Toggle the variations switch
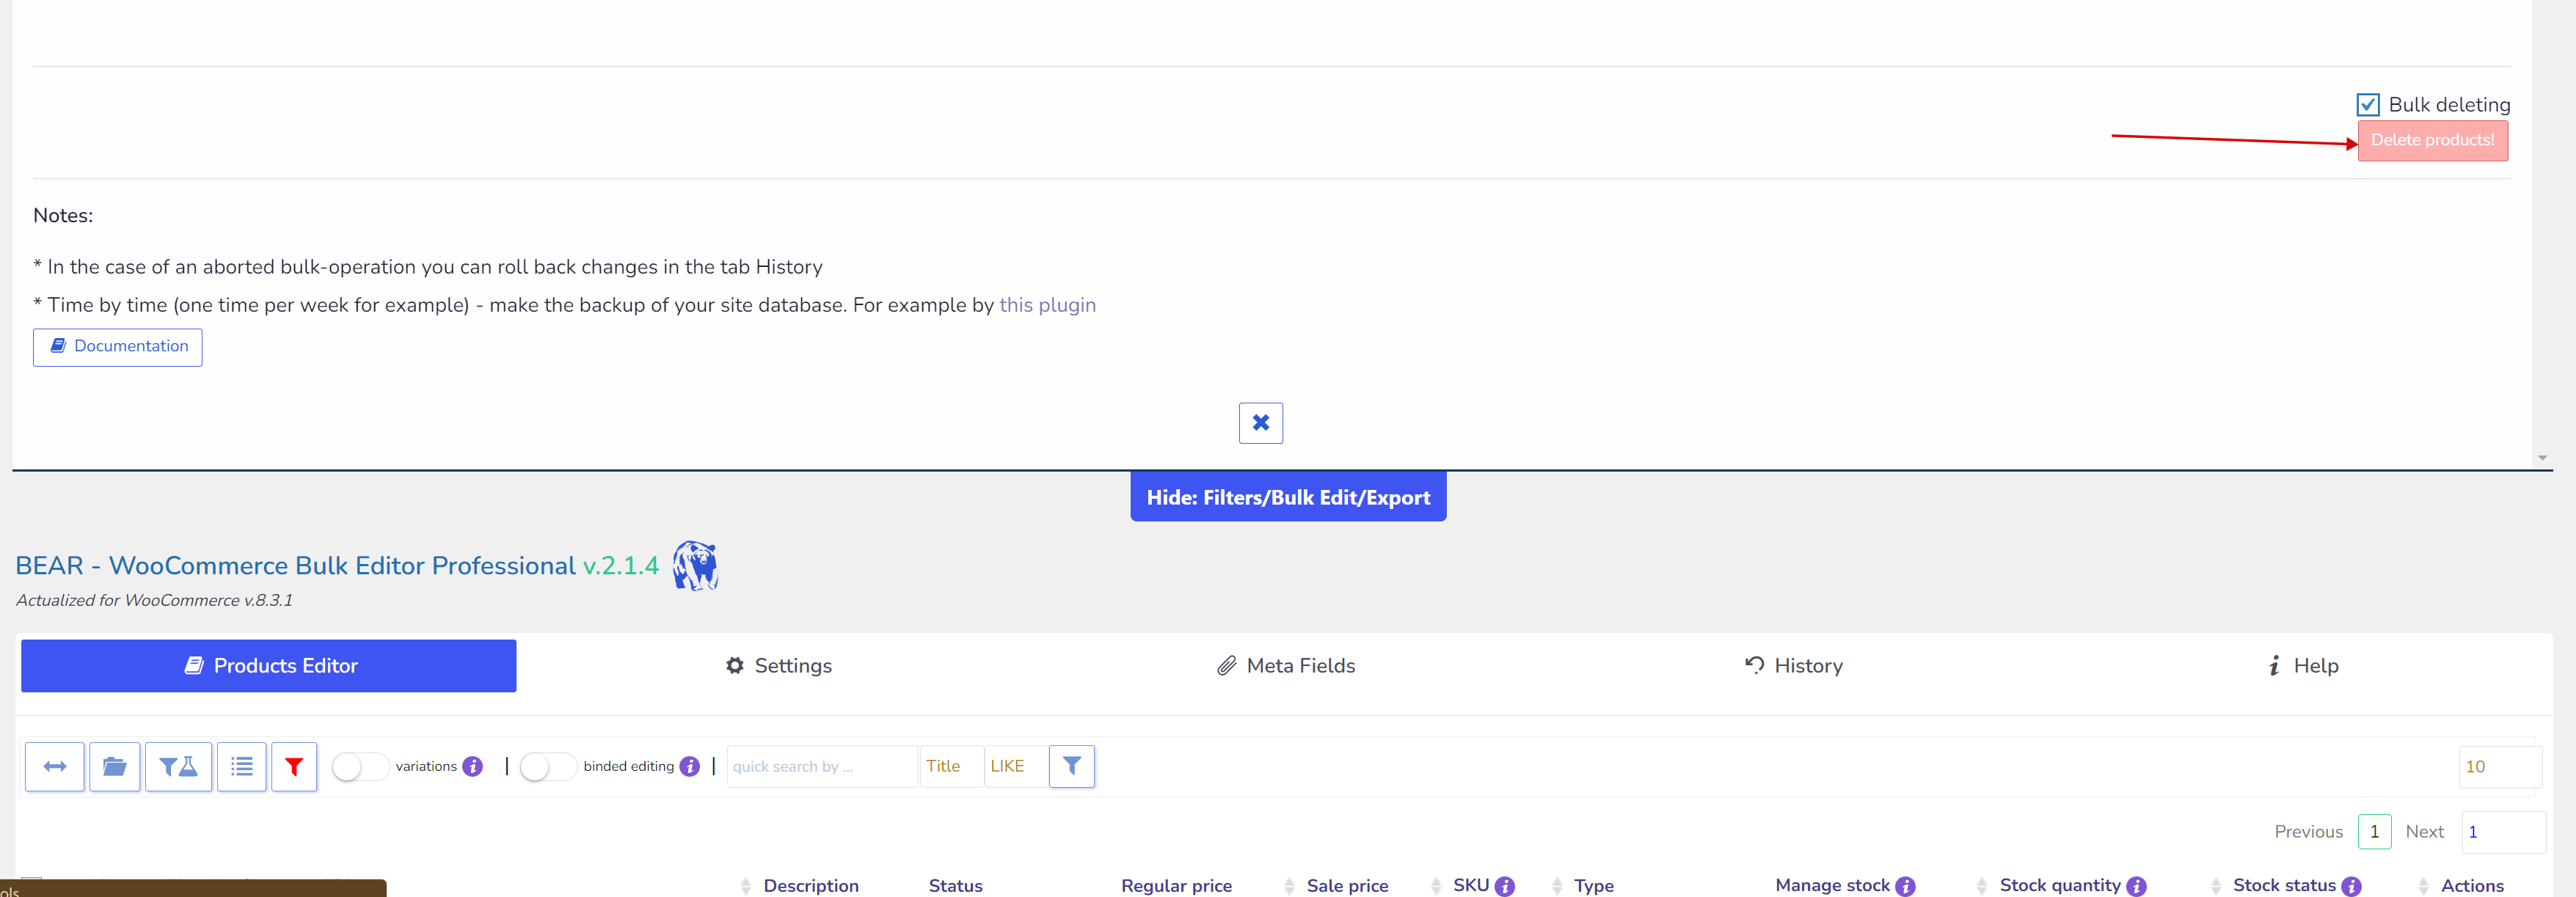 click(360, 767)
